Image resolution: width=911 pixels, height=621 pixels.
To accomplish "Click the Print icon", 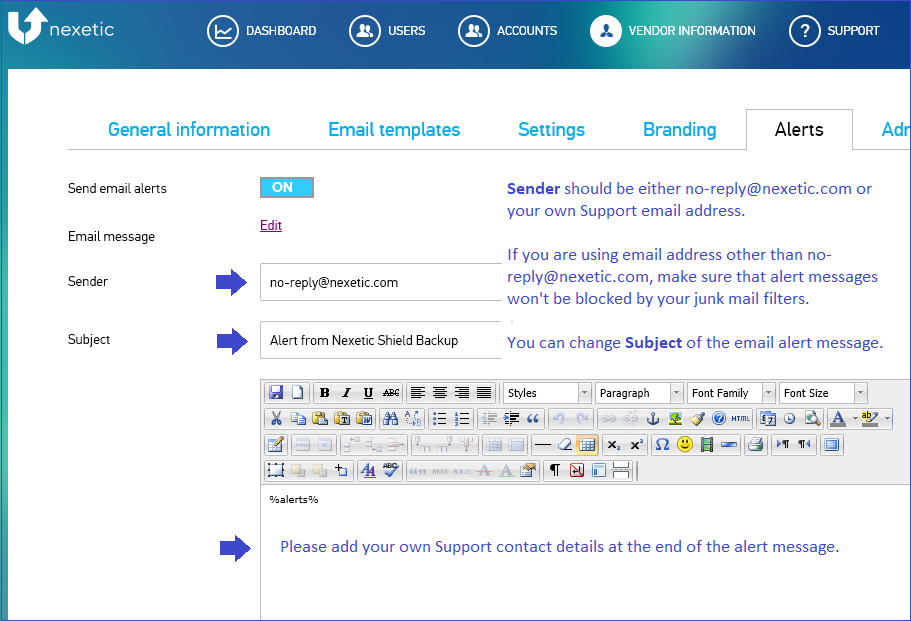I will click(755, 445).
